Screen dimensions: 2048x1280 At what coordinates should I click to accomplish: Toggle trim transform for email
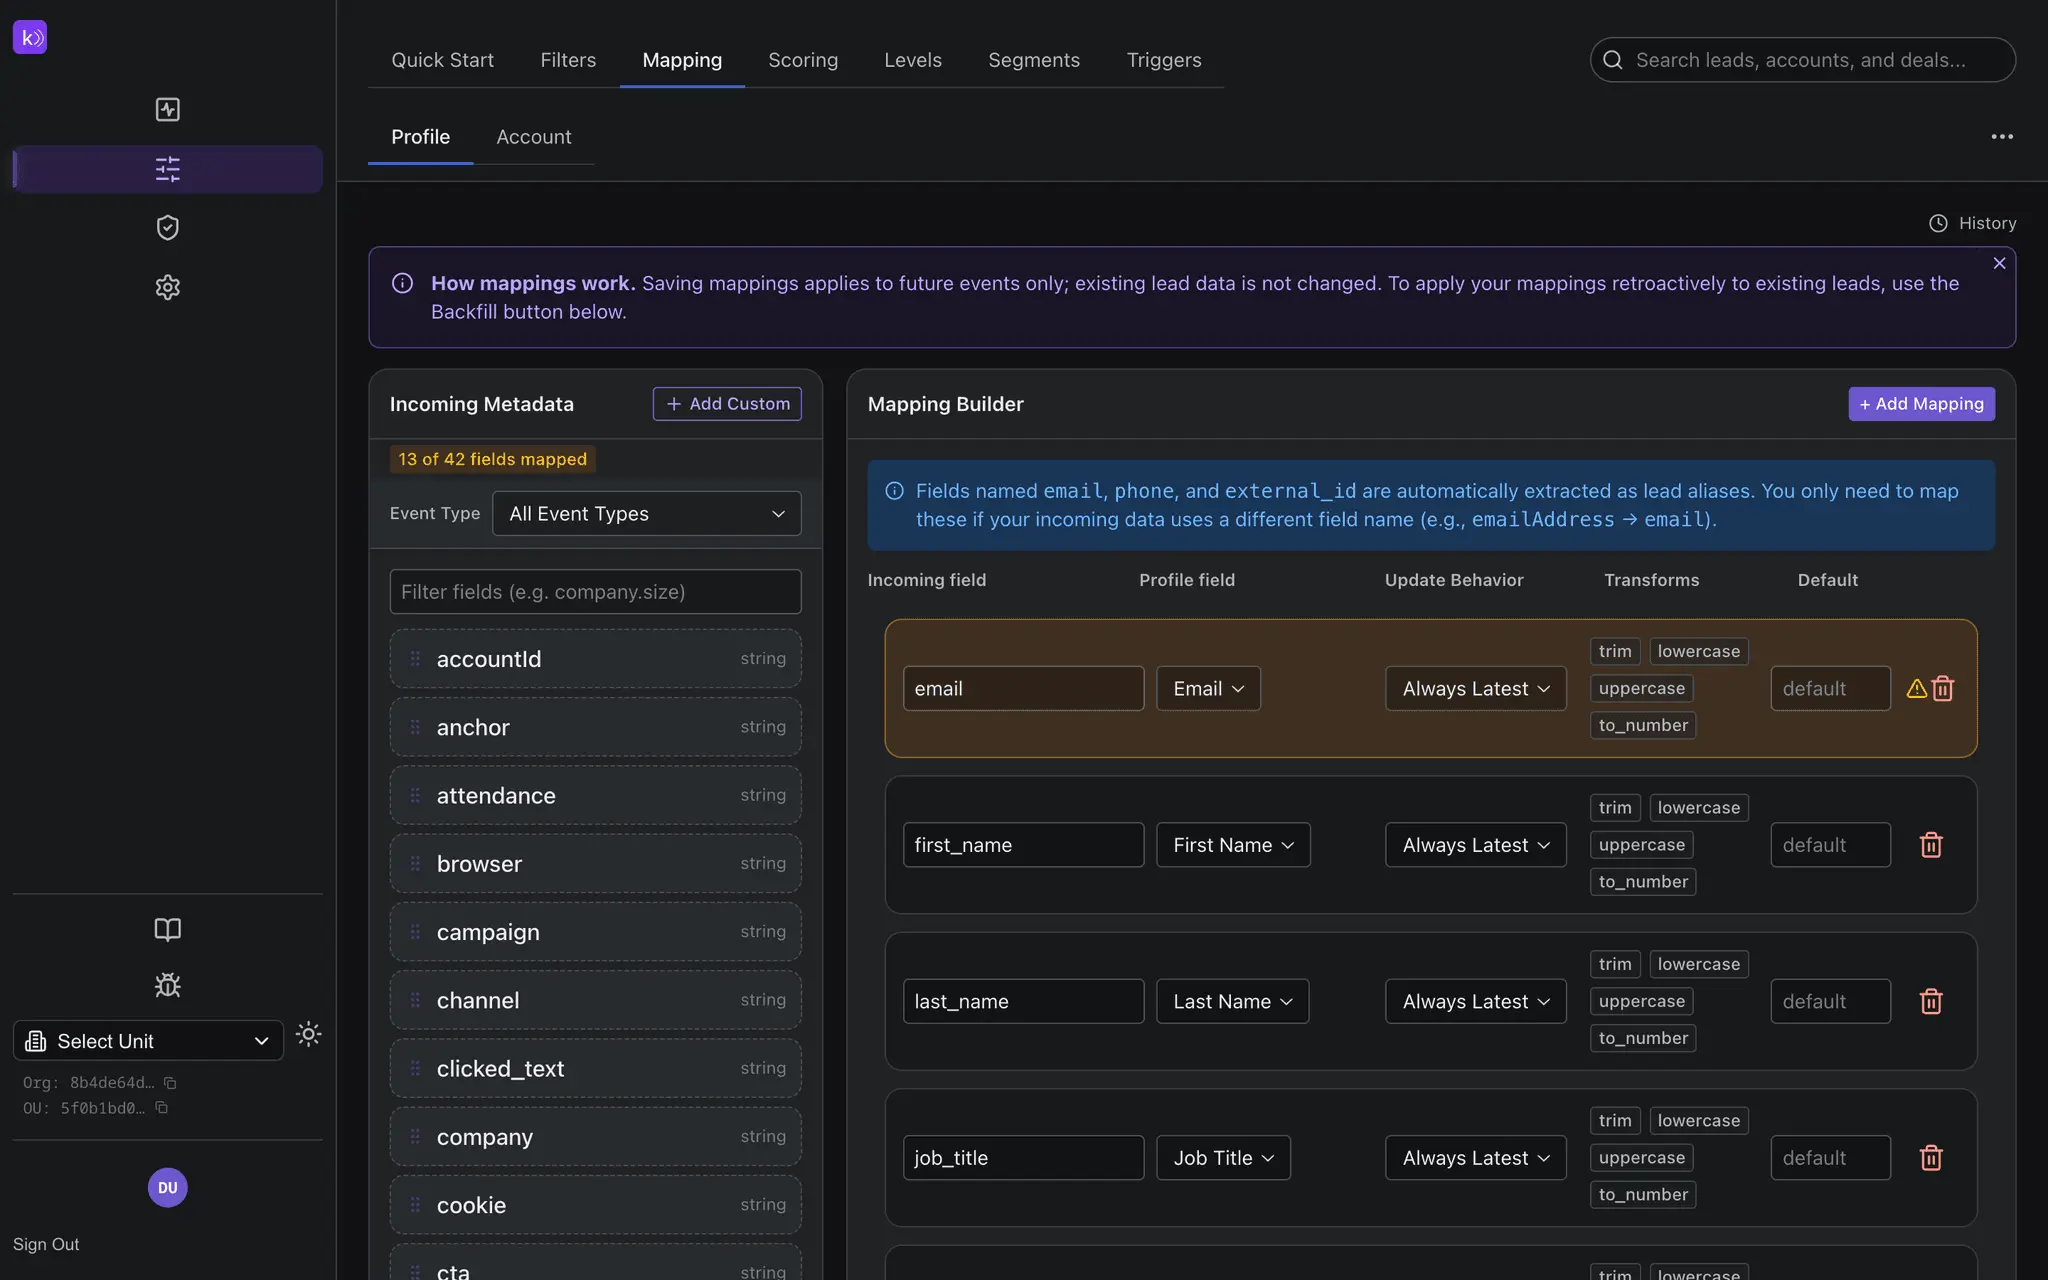(x=1615, y=651)
